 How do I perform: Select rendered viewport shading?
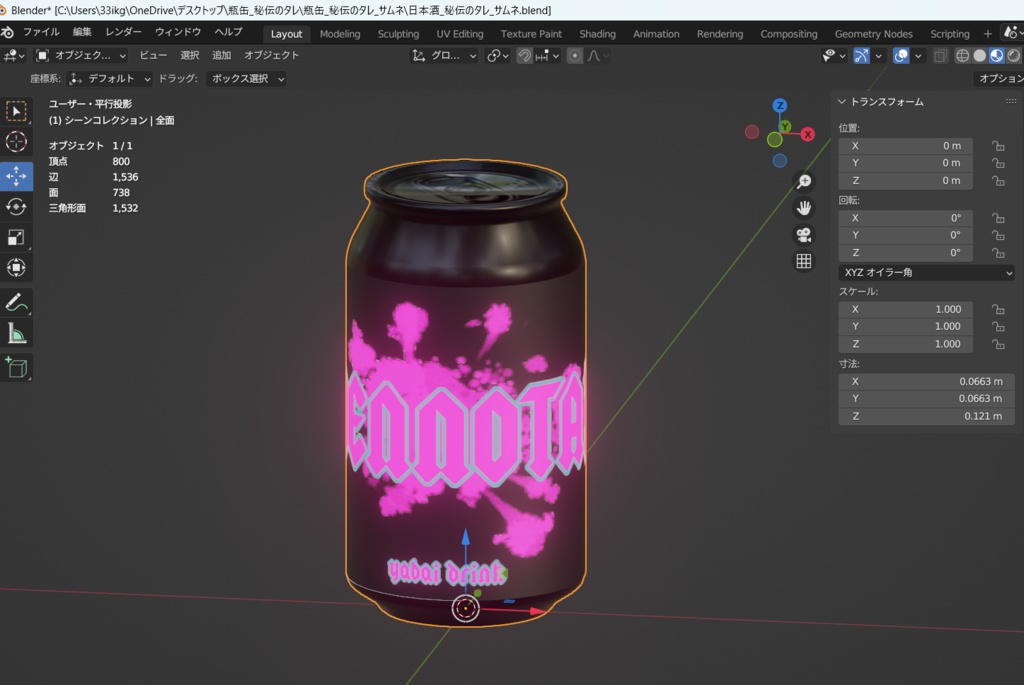pos(1014,56)
